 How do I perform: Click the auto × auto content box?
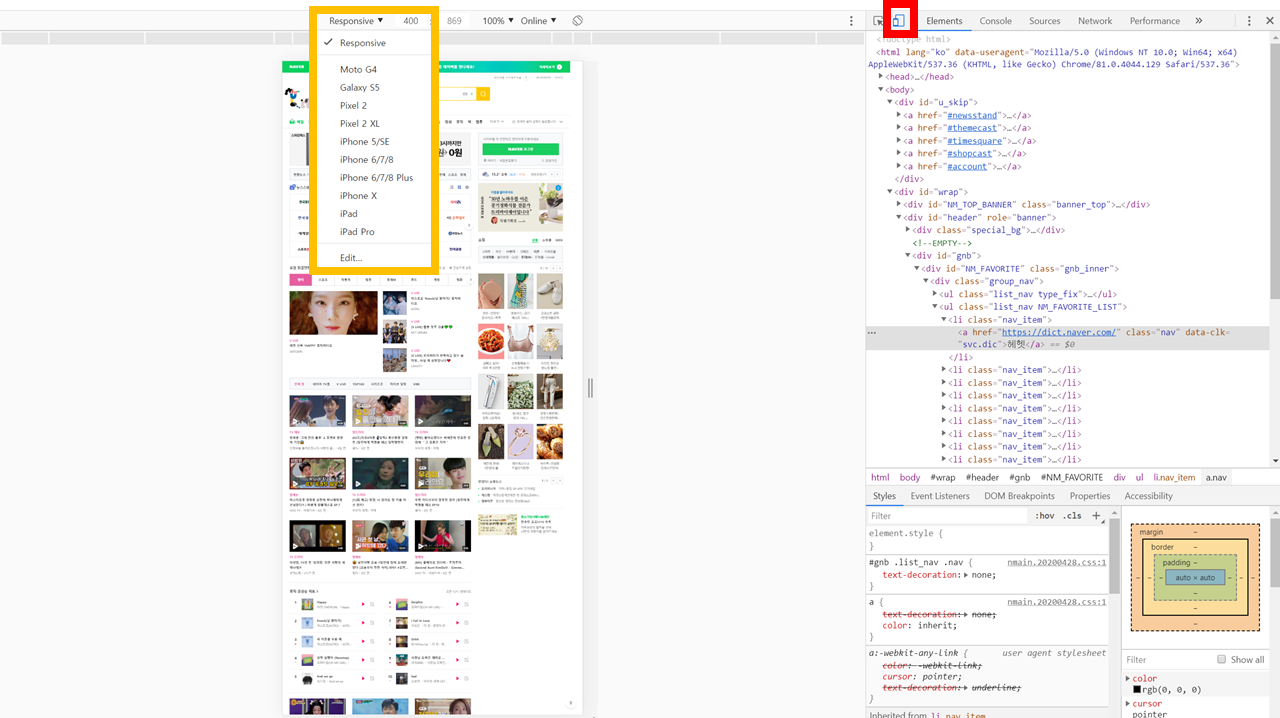pos(1195,578)
